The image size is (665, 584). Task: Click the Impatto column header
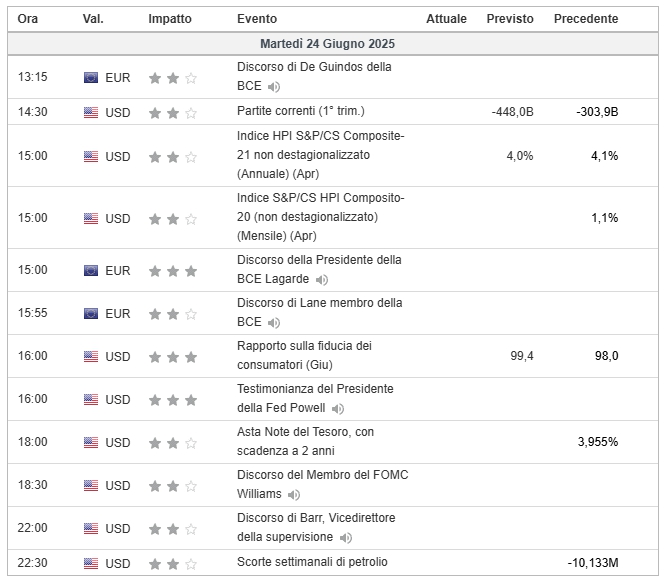(x=170, y=19)
